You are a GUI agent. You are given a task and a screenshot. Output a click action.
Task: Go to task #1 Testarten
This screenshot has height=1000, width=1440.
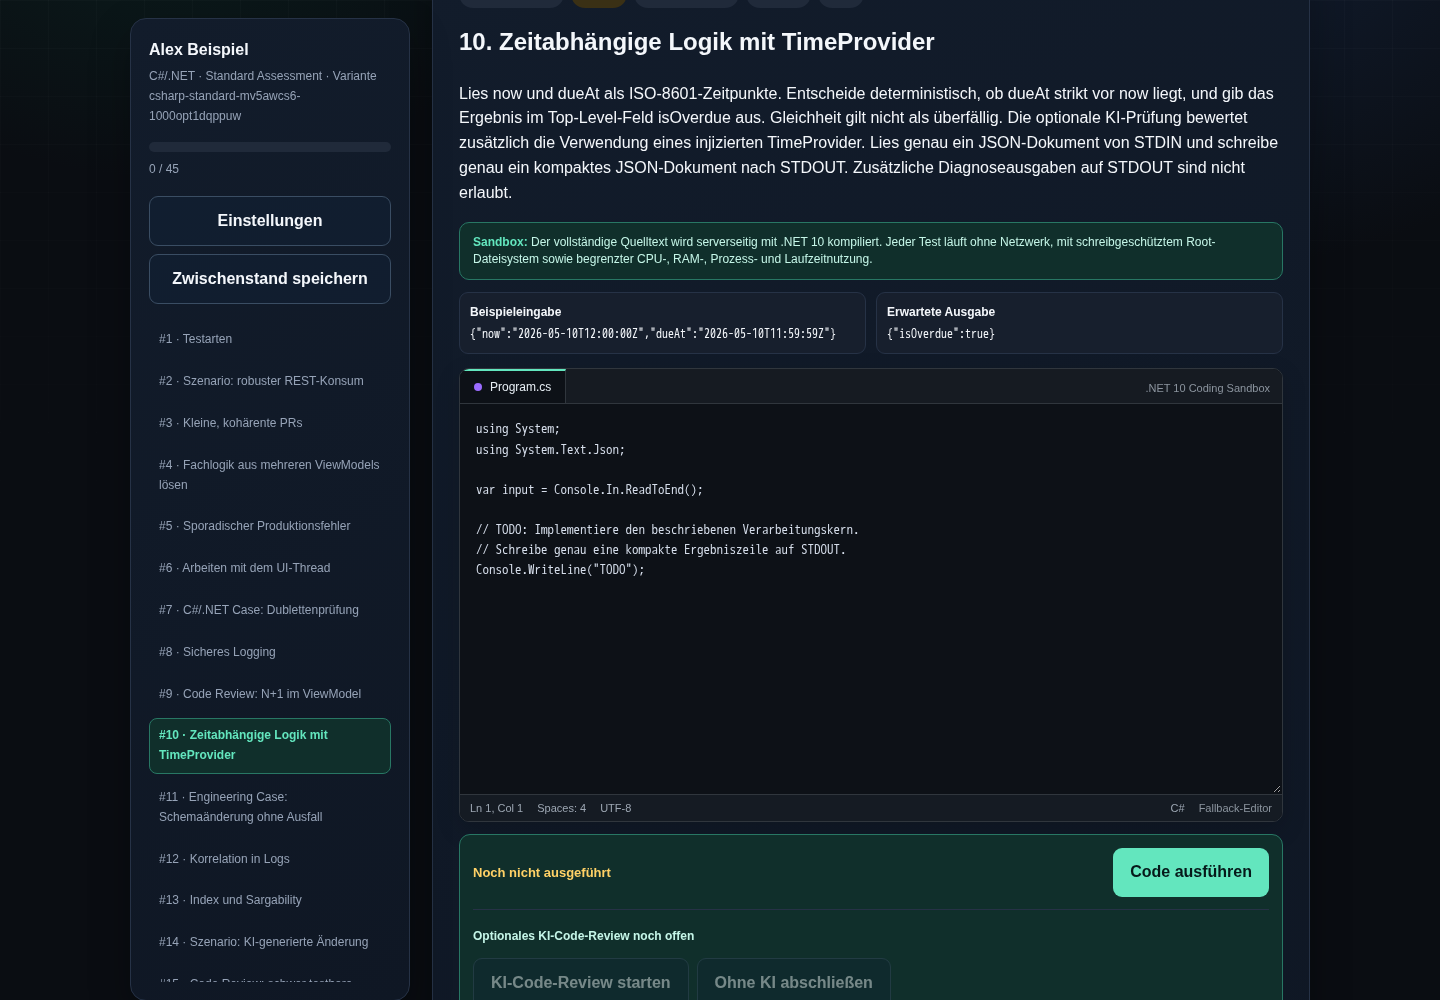(270, 339)
